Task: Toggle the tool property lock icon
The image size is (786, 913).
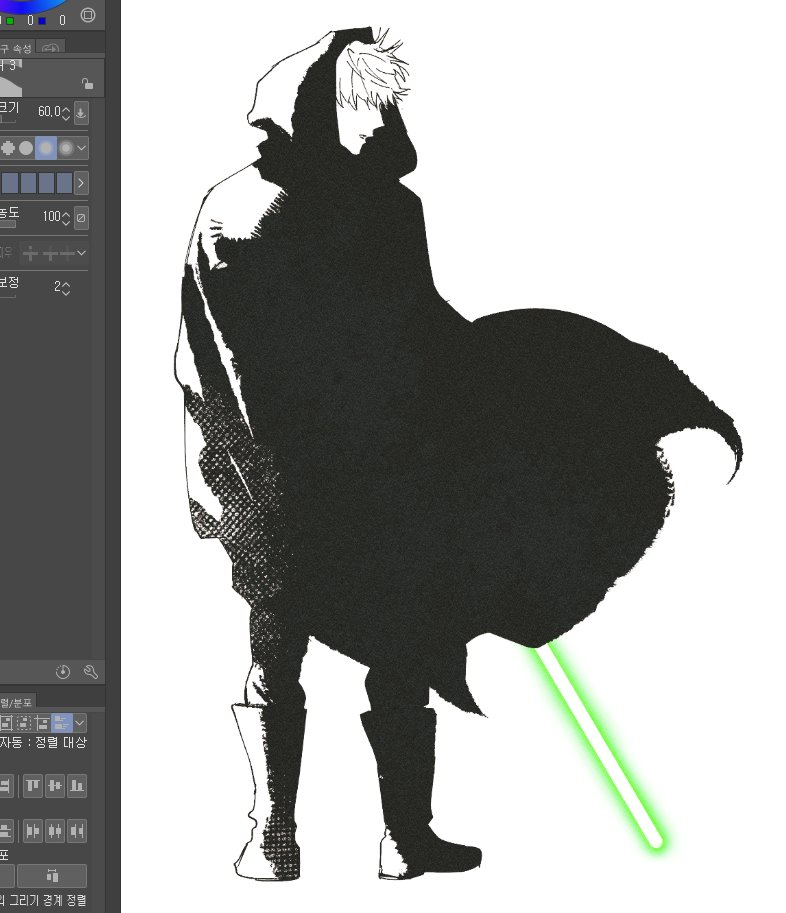Action: pos(87,84)
